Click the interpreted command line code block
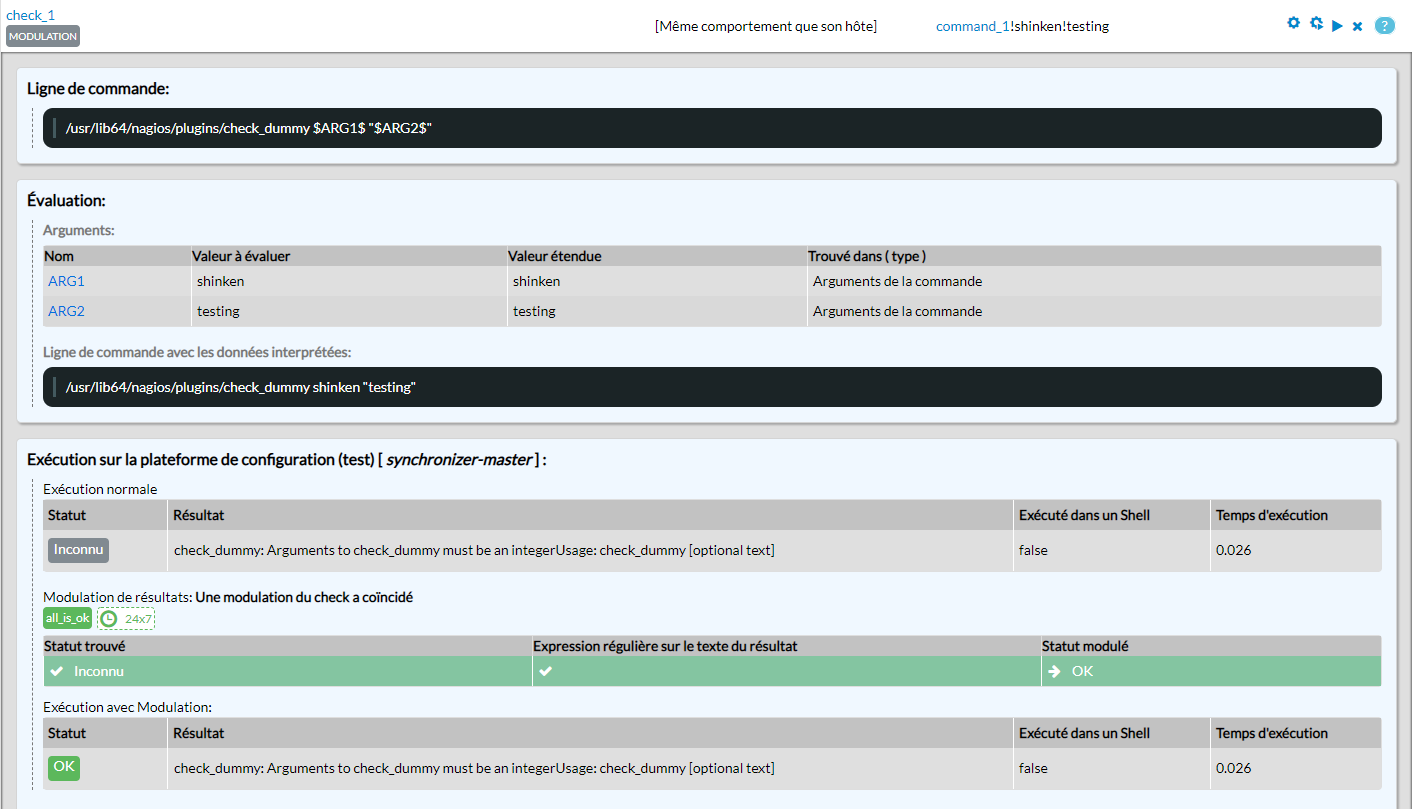This screenshot has width=1412, height=809. (711, 387)
